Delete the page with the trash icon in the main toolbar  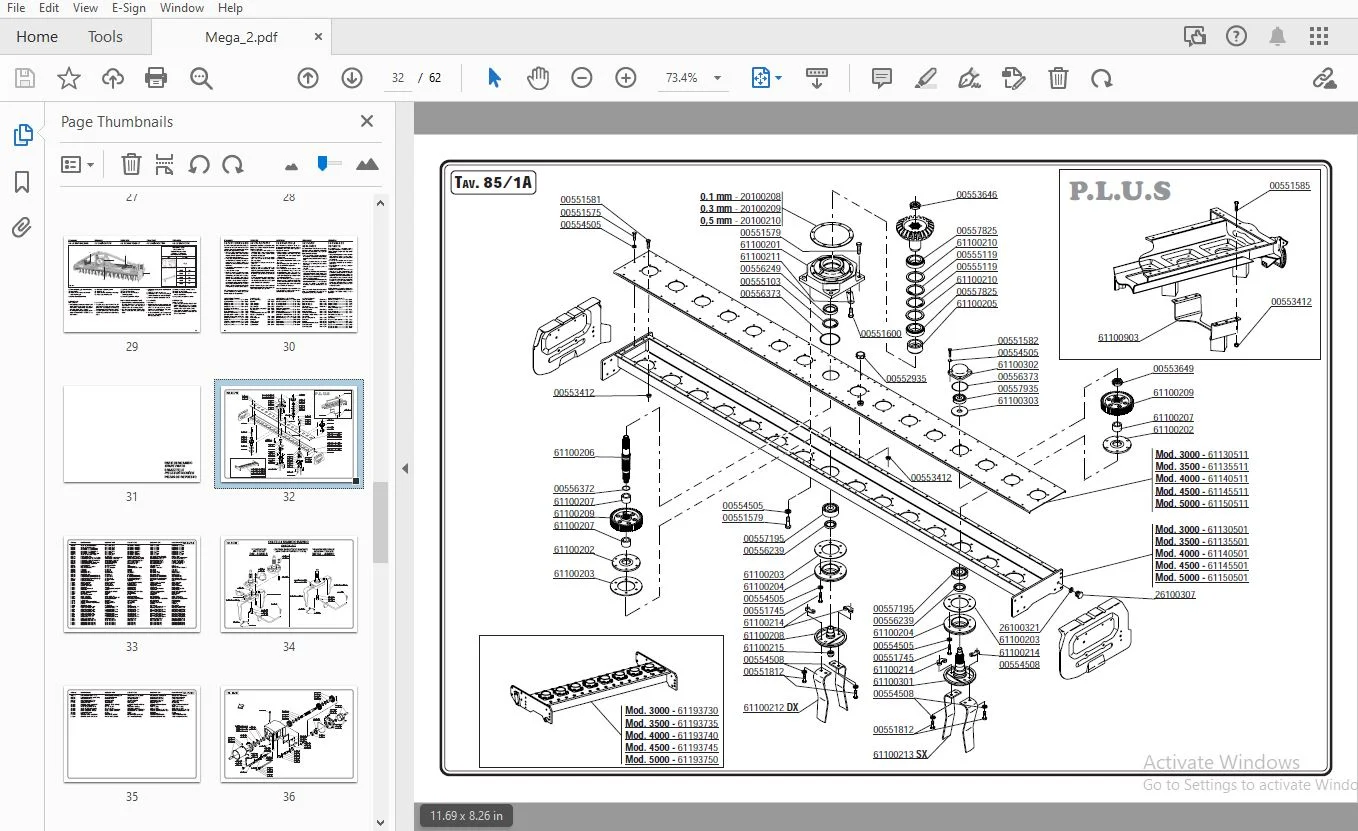1058,78
